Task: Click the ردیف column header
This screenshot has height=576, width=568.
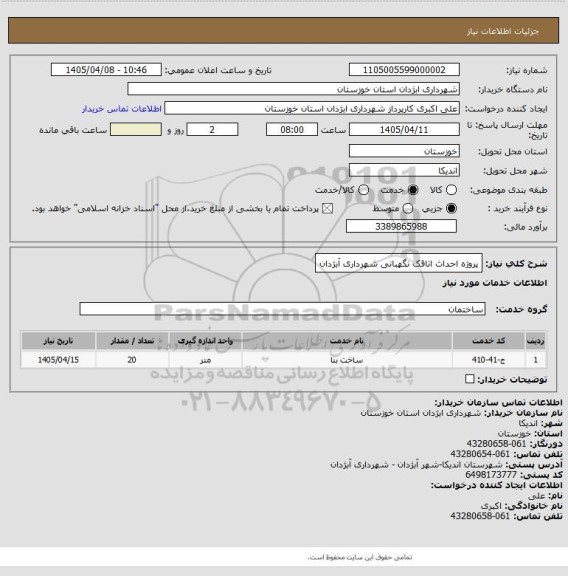Action: point(535,341)
